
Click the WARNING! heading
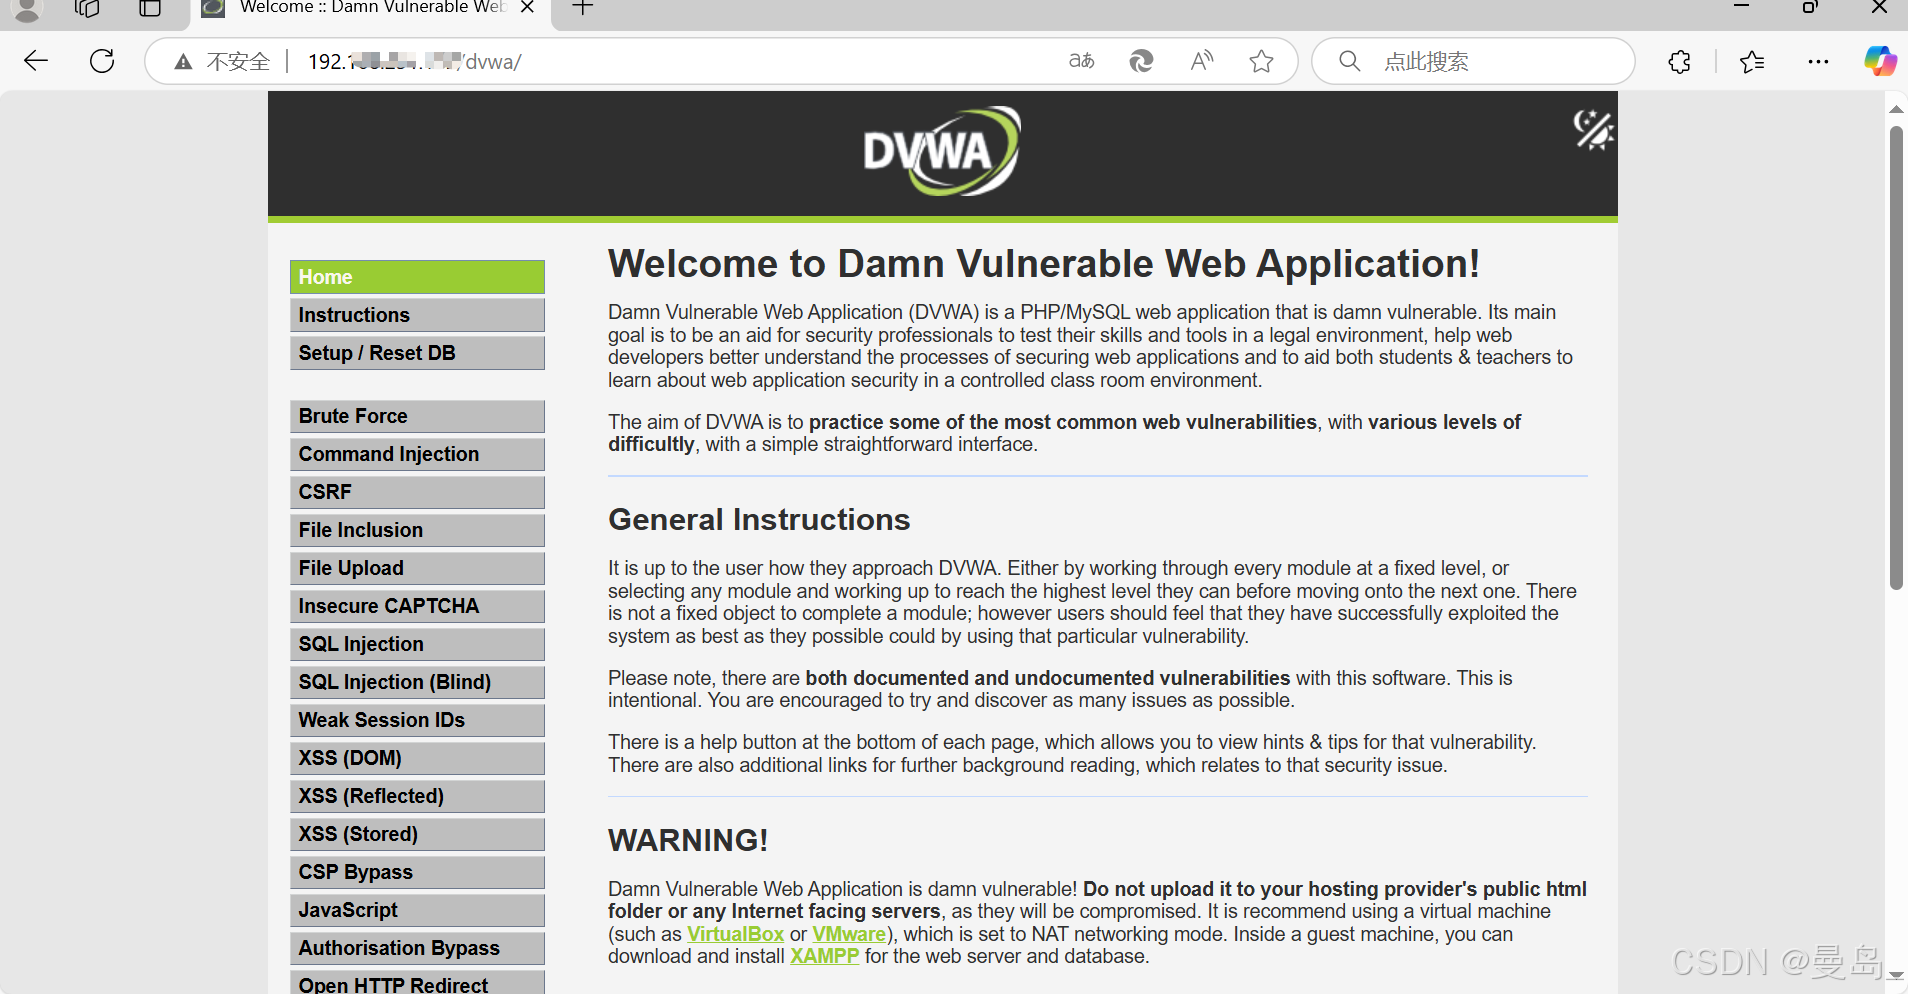tap(688, 840)
